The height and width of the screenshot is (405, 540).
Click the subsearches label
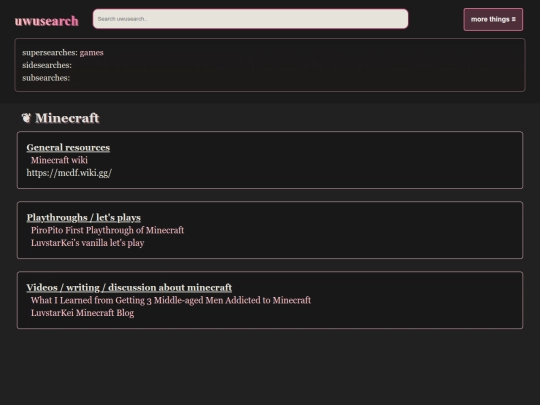[46, 78]
